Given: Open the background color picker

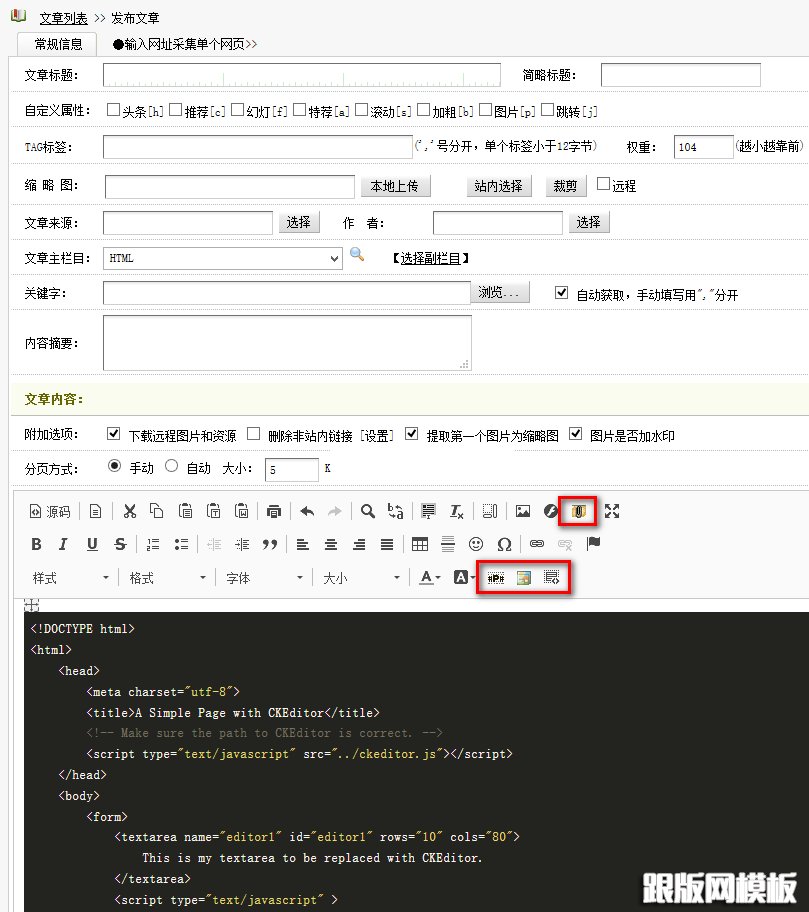Looking at the screenshot, I should click(464, 578).
